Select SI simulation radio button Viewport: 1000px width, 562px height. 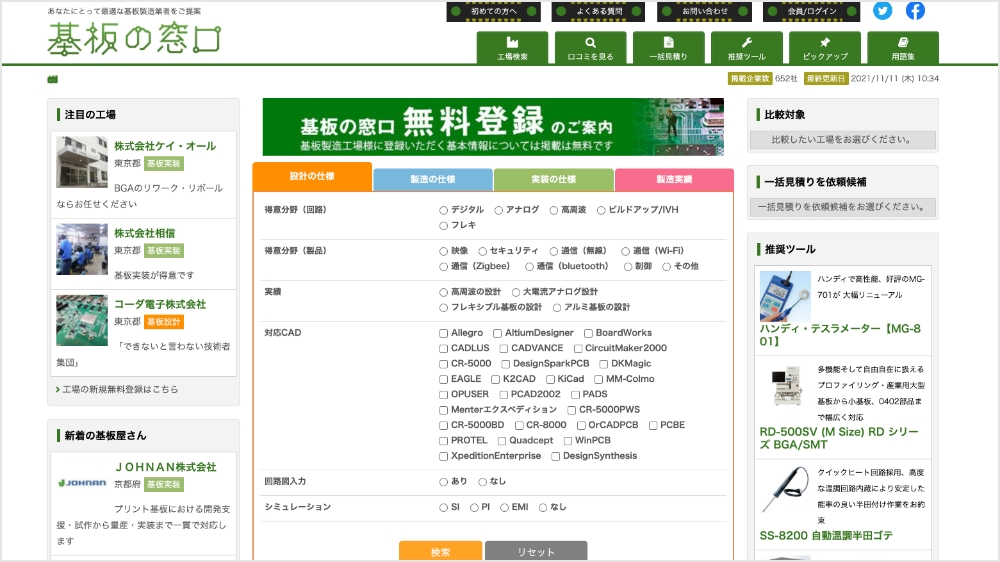[x=443, y=507]
